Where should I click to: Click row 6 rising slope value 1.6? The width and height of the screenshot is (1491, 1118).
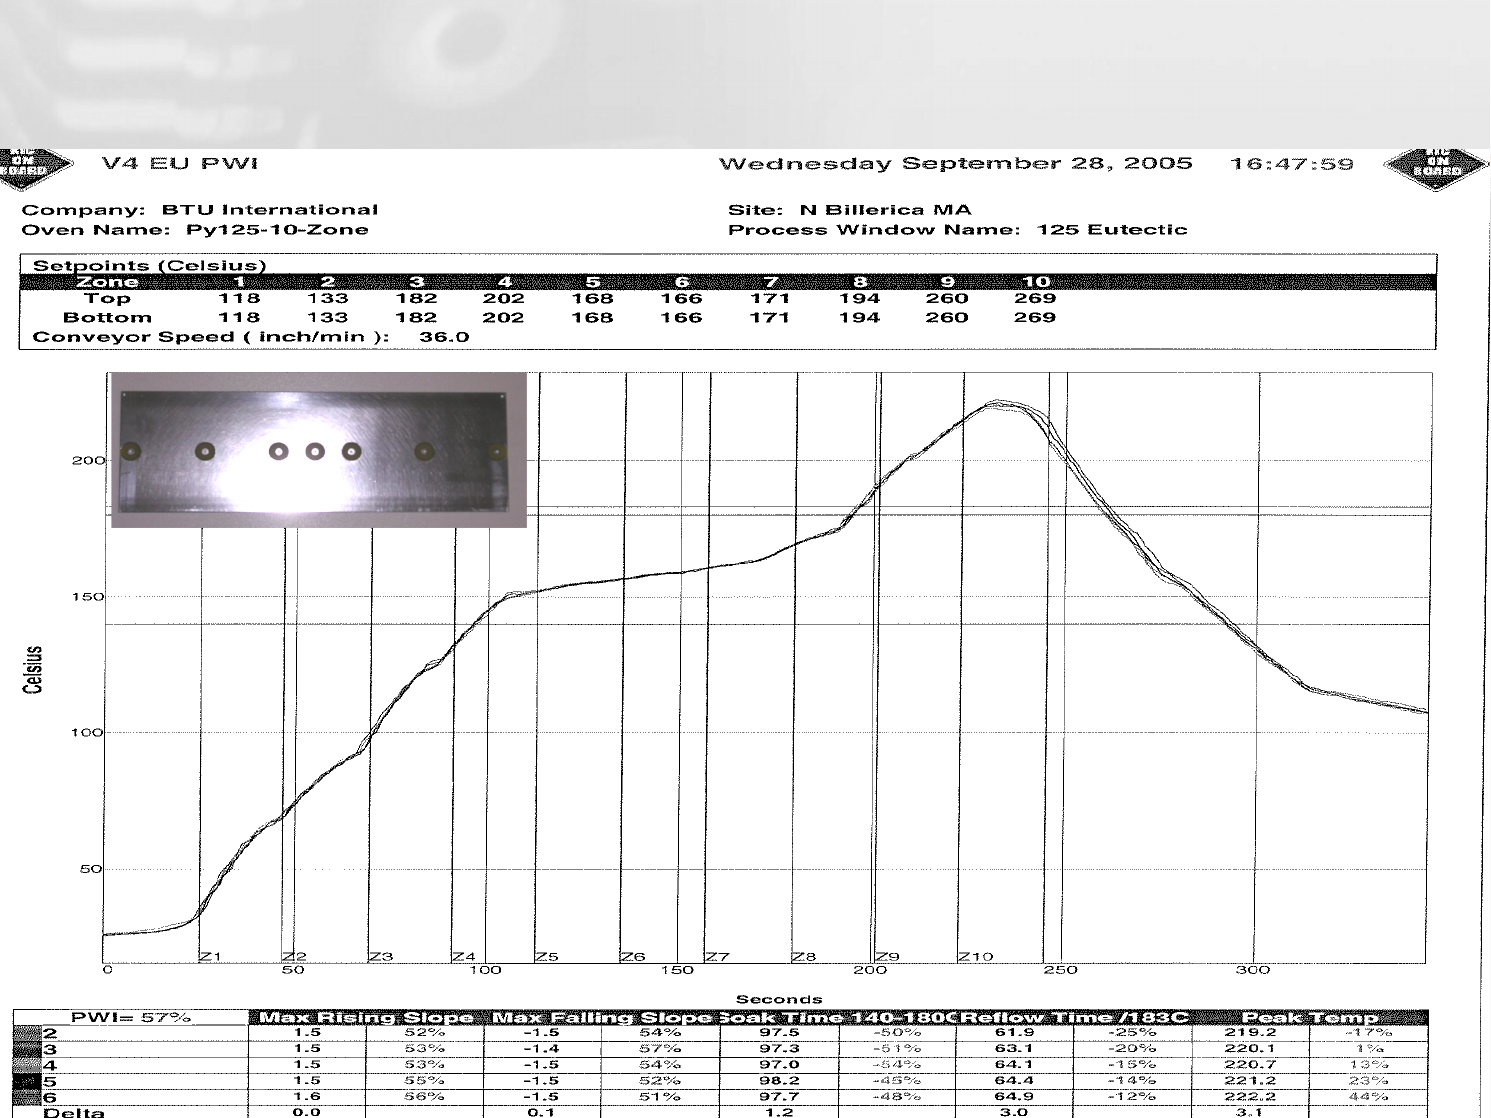(307, 1096)
